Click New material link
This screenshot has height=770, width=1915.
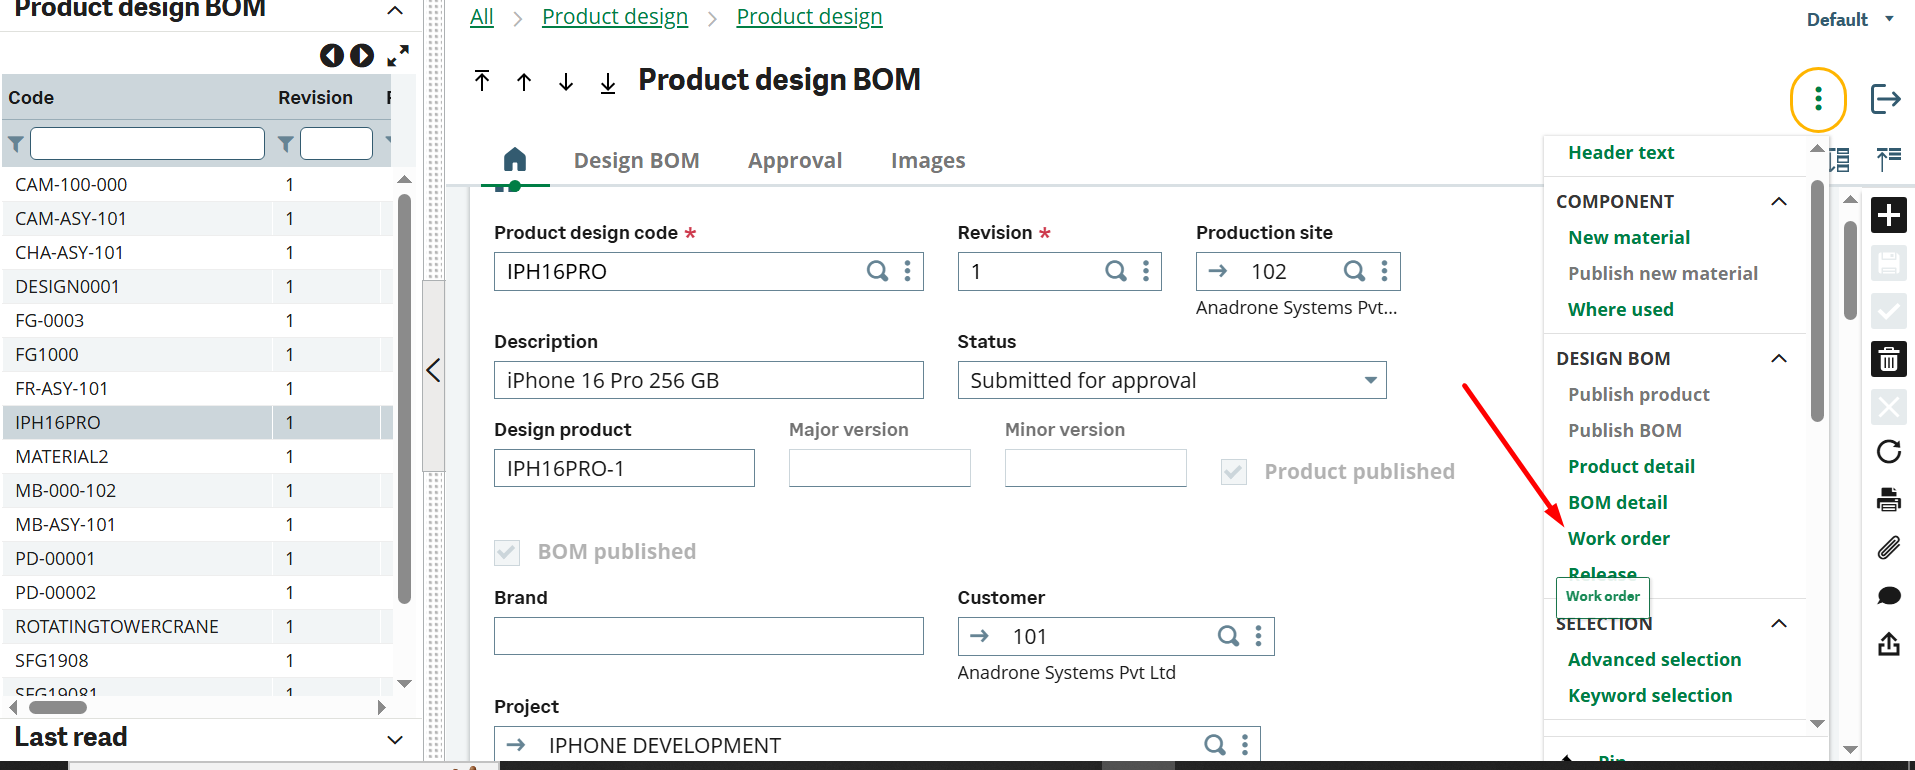pos(1629,237)
